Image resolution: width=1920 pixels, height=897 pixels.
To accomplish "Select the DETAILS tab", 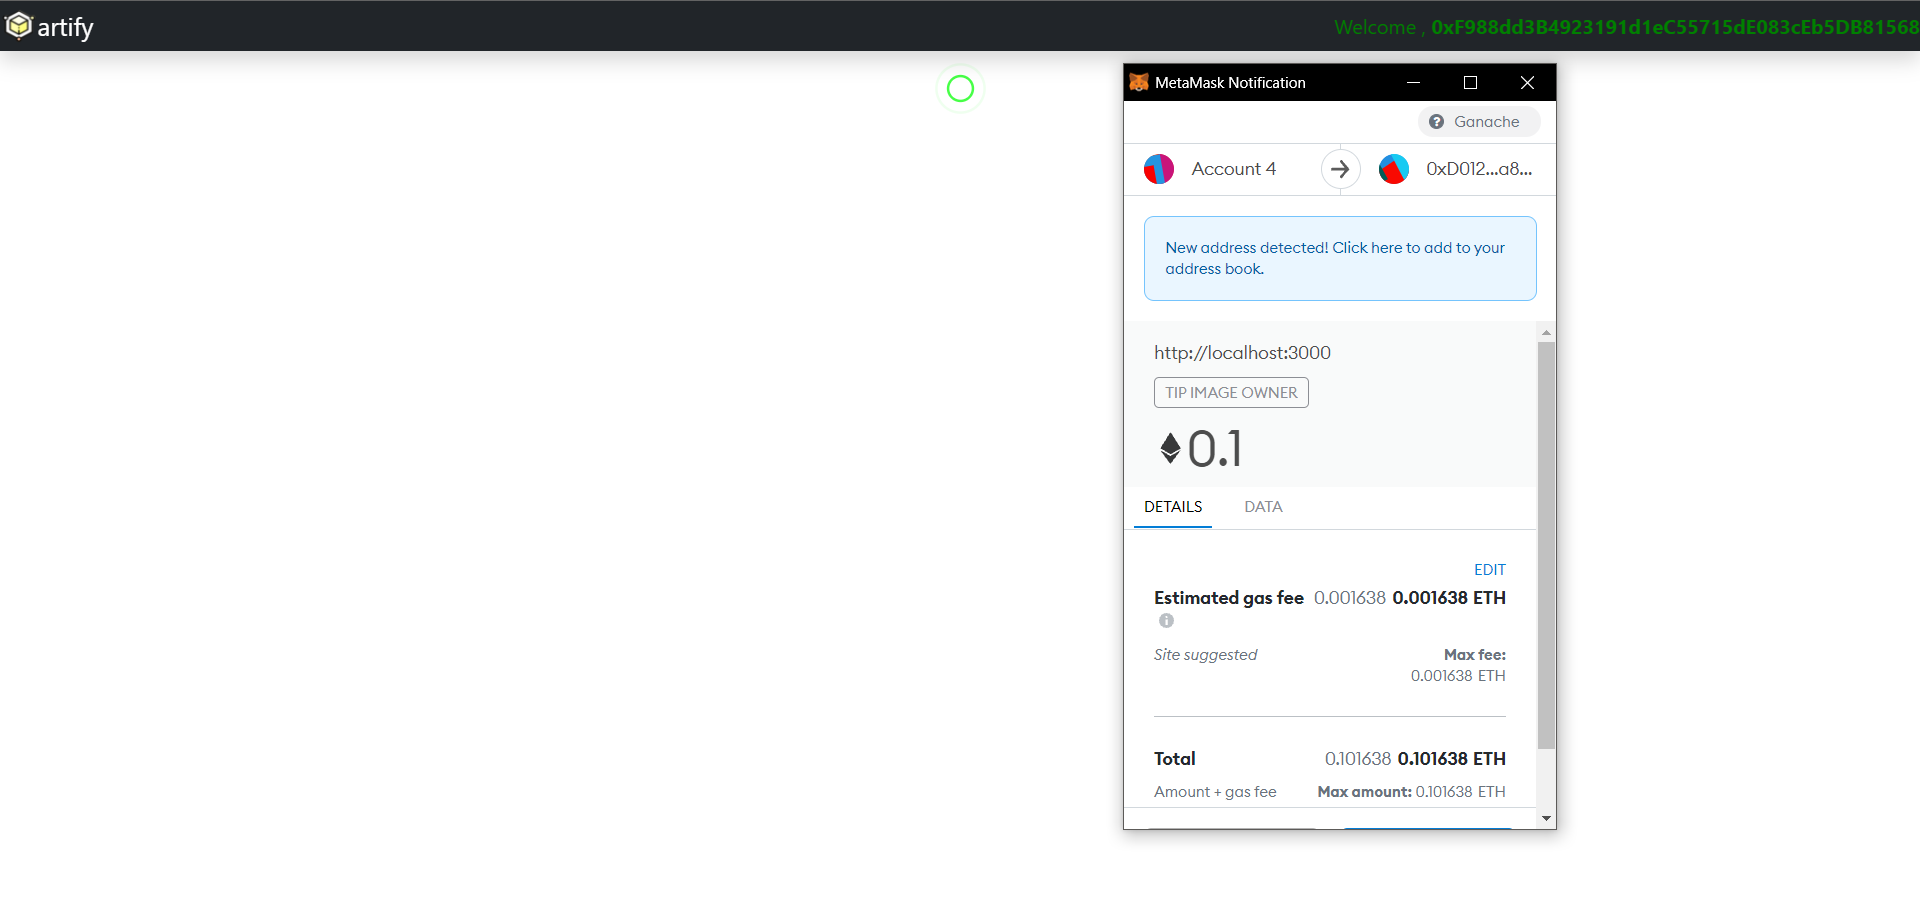I will pos(1173,507).
